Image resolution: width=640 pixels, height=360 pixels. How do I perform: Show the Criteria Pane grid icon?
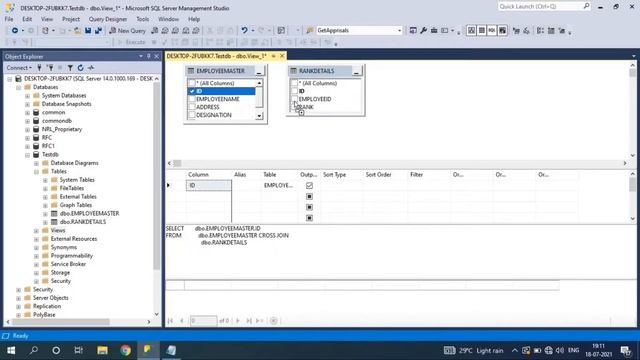(482, 31)
